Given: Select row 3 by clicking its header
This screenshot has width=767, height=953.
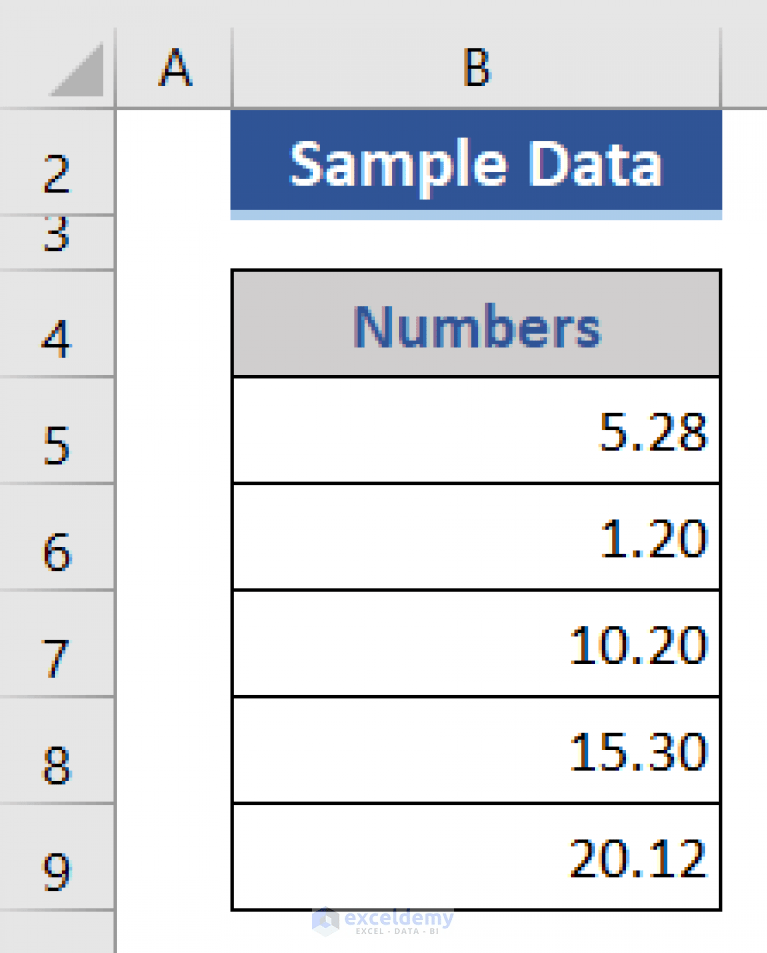Looking at the screenshot, I should point(57,235).
